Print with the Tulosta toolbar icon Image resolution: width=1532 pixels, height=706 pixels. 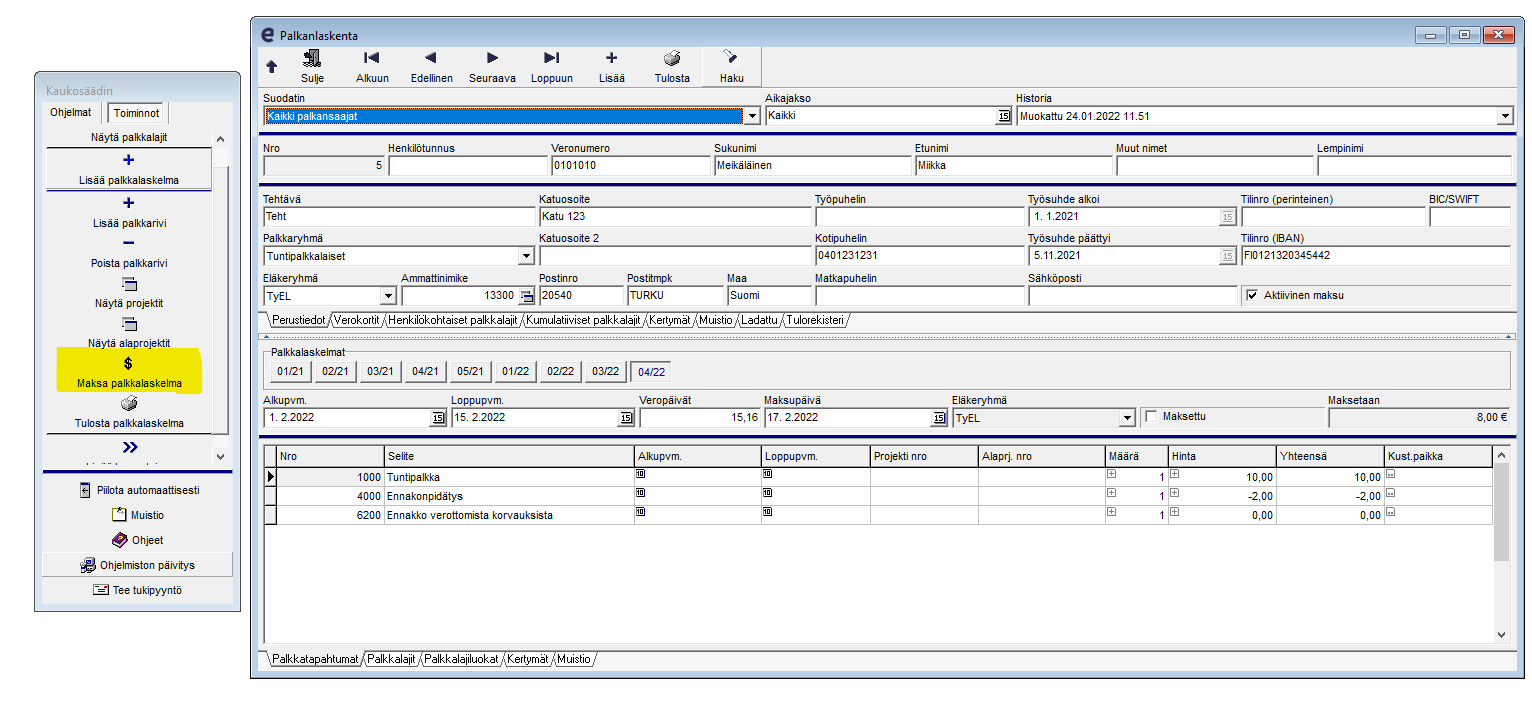(x=672, y=59)
